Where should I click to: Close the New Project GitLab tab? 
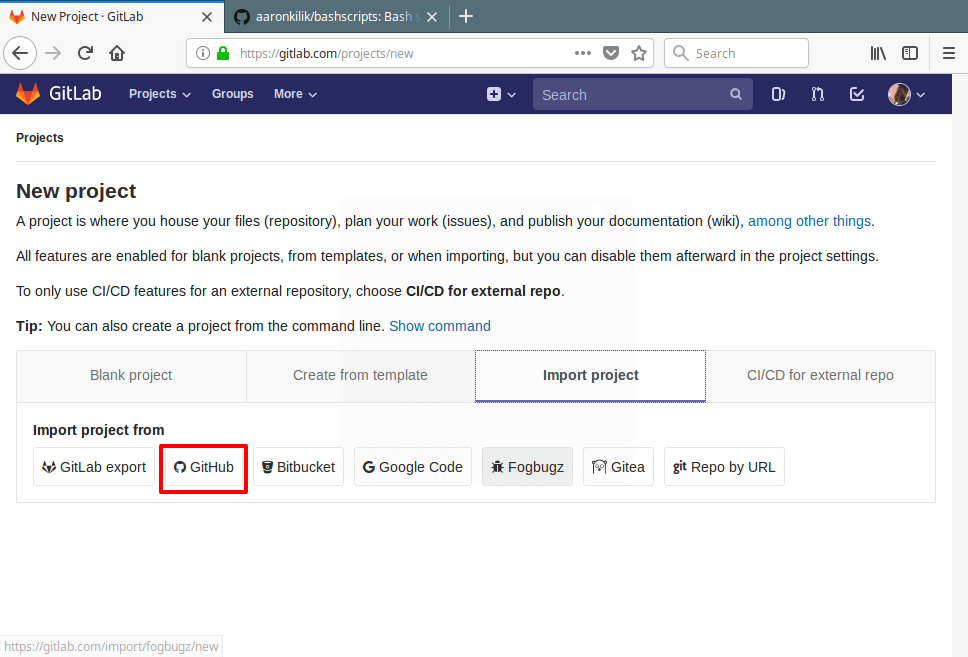pos(207,17)
